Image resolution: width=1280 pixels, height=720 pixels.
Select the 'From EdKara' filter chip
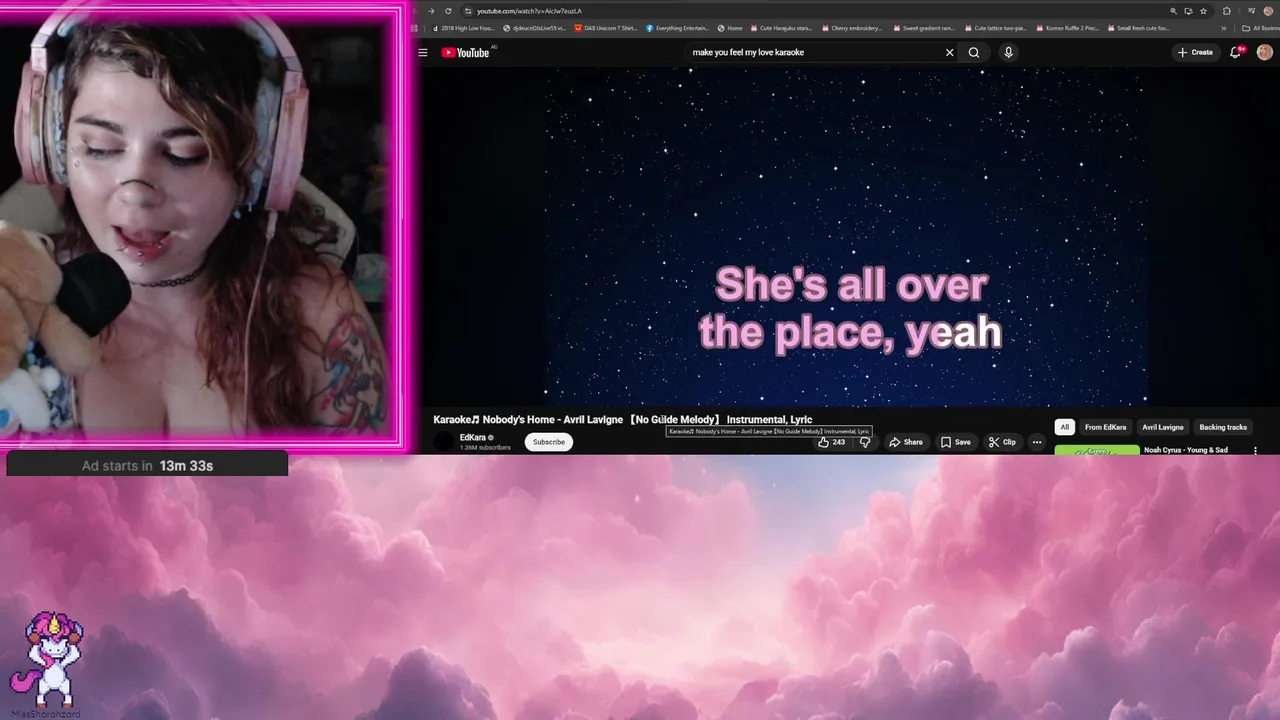click(x=1105, y=427)
